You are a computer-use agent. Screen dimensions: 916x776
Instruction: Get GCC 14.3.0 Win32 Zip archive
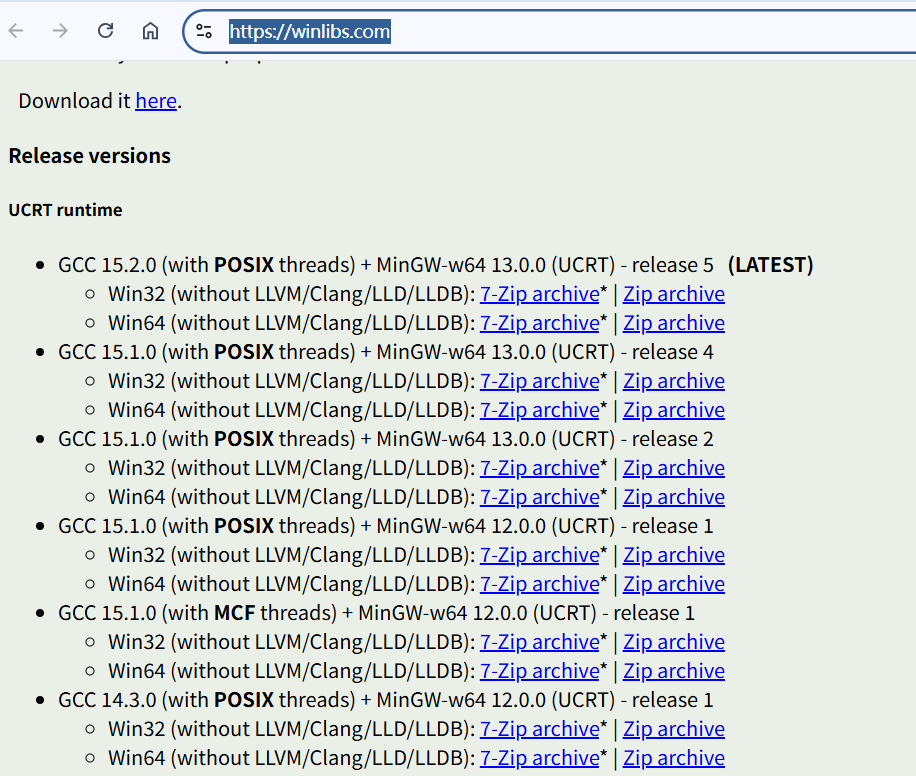(x=673, y=729)
